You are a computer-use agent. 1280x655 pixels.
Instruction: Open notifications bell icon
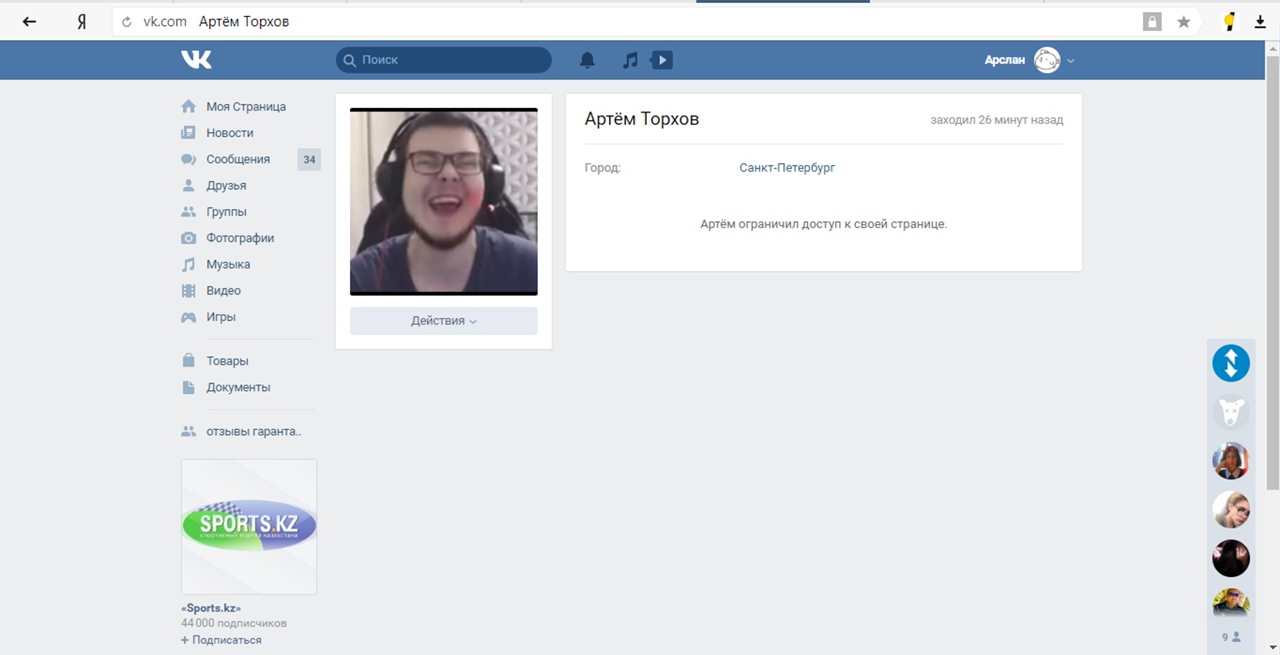click(x=587, y=60)
